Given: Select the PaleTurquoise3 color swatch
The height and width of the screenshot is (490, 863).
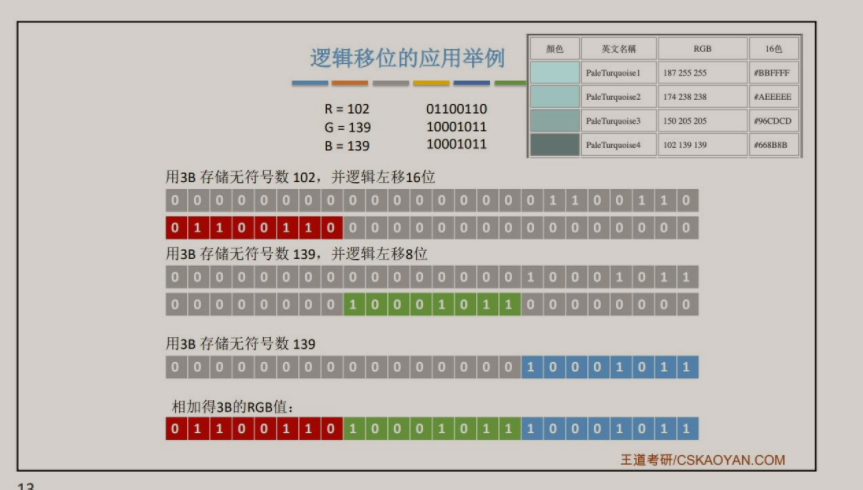Looking at the screenshot, I should (555, 121).
